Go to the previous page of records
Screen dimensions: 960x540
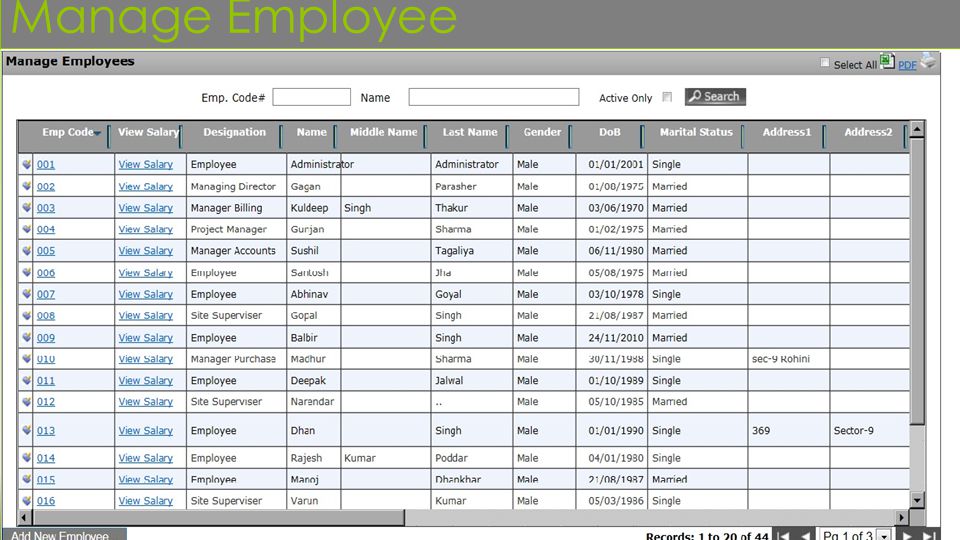[806, 536]
